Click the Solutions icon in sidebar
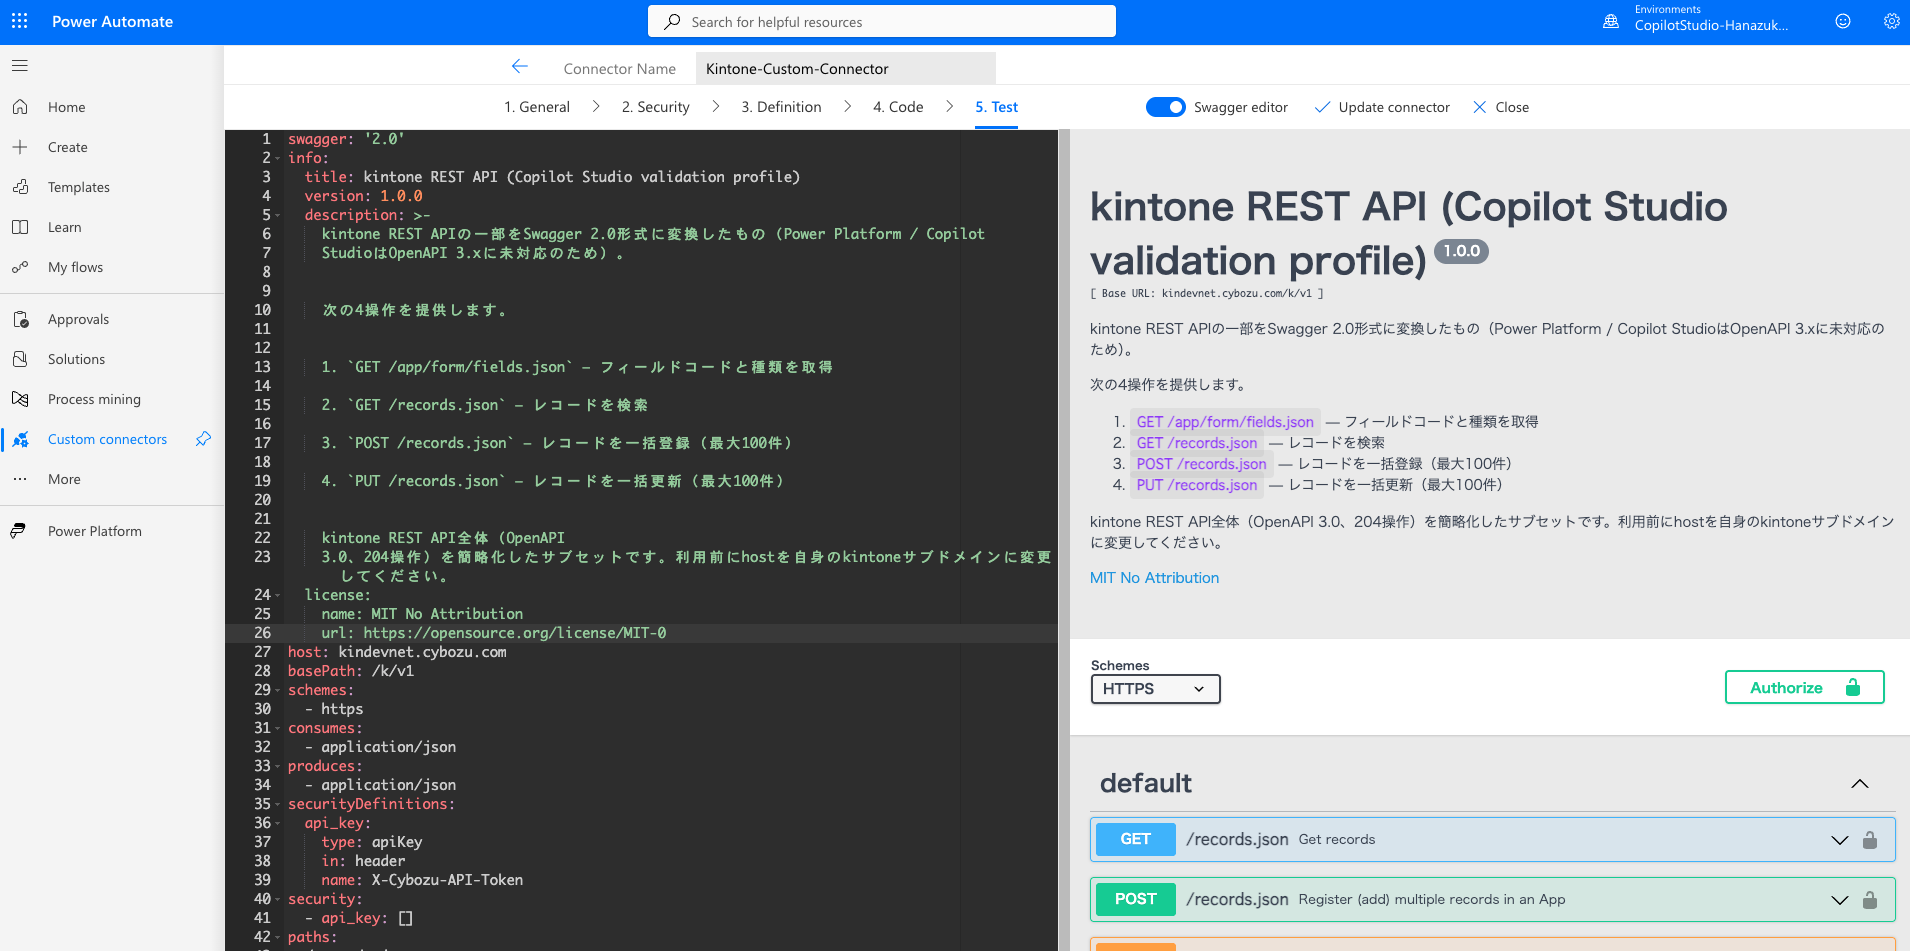1910x951 pixels. click(x=20, y=359)
